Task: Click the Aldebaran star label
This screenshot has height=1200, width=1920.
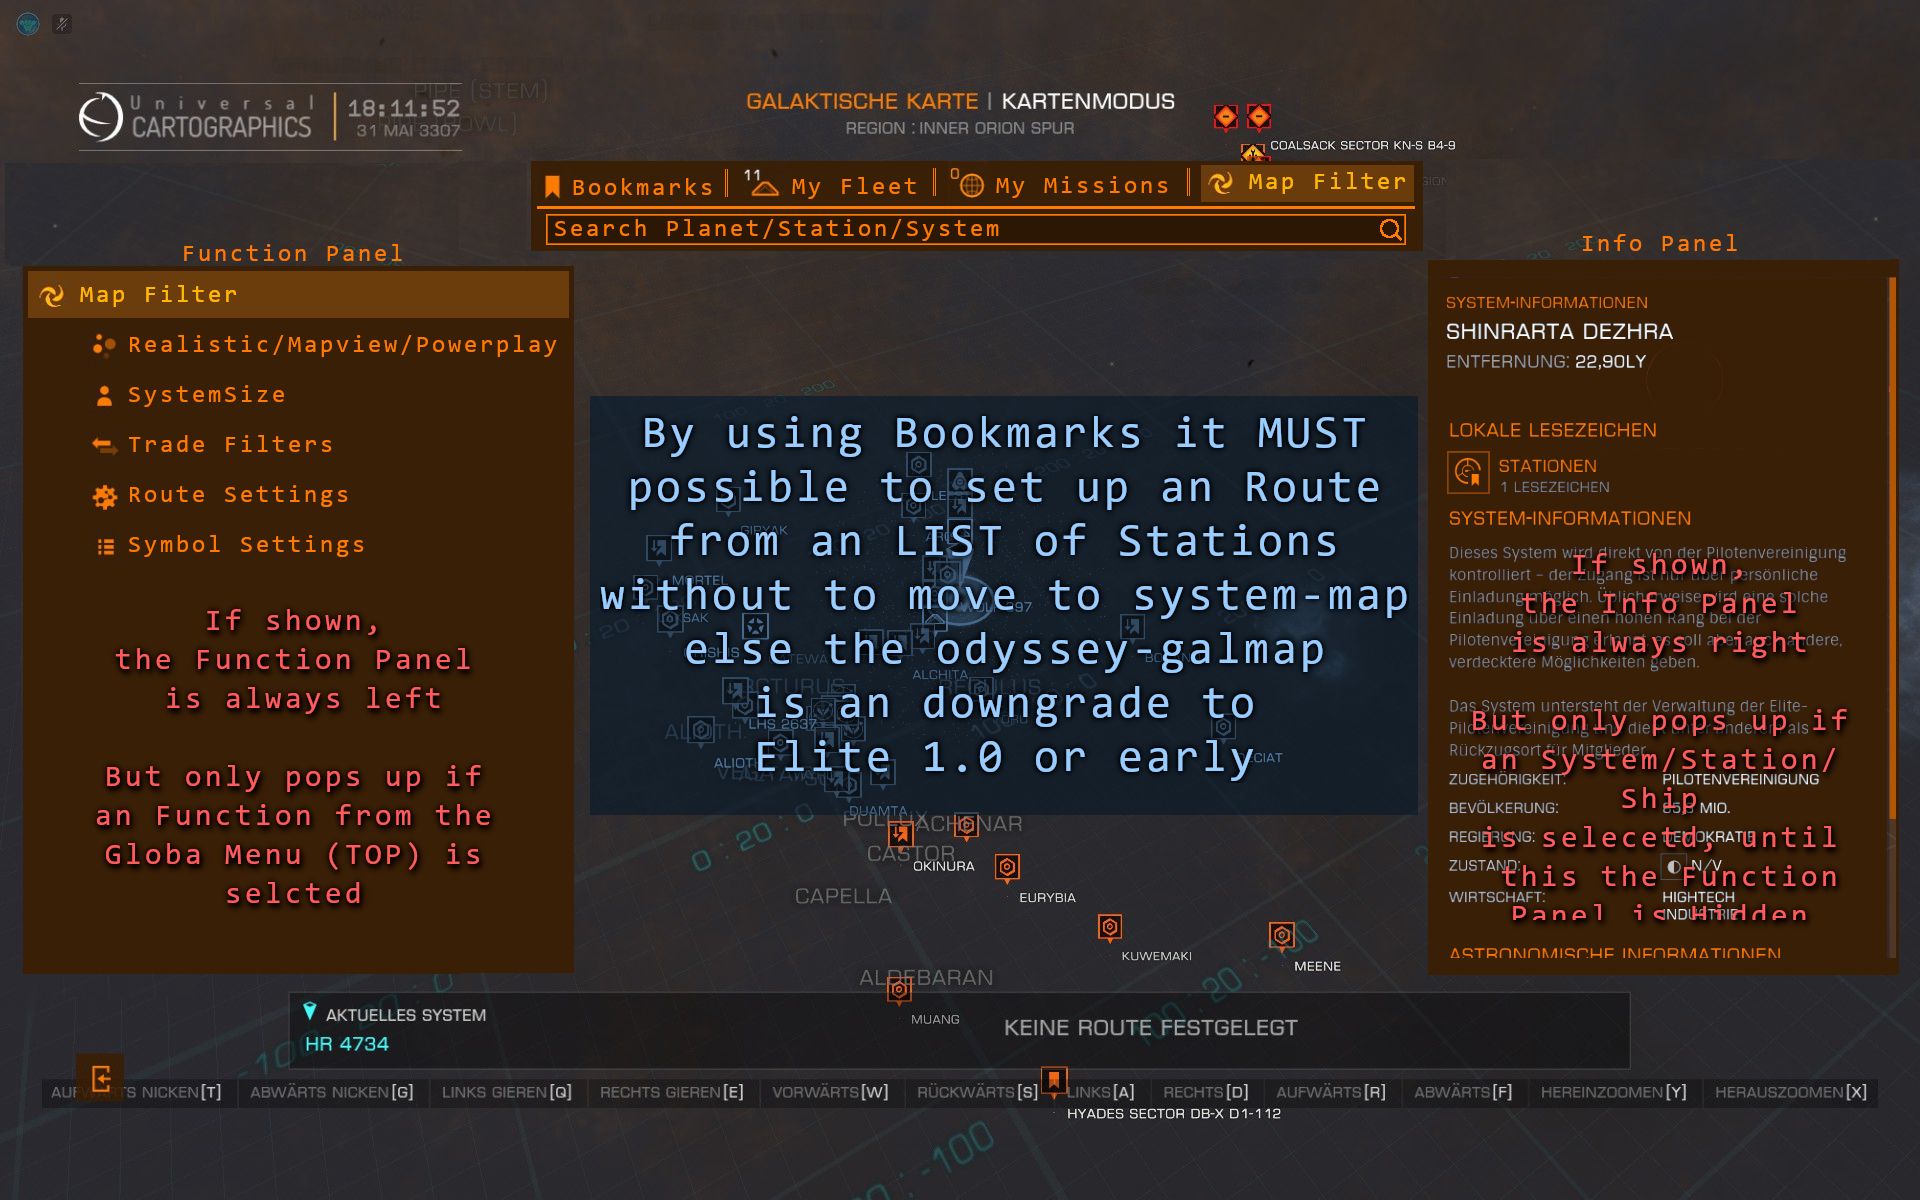Action: [926, 977]
